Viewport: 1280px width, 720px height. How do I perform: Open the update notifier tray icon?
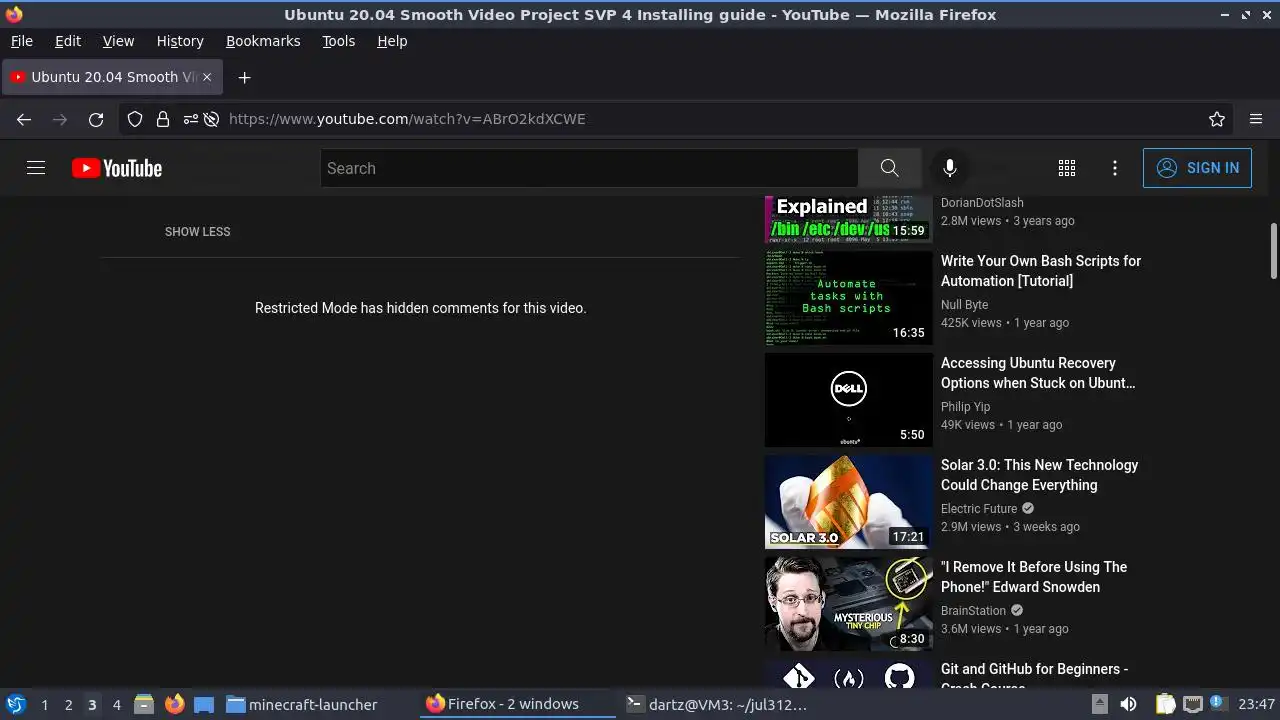[1218, 703]
